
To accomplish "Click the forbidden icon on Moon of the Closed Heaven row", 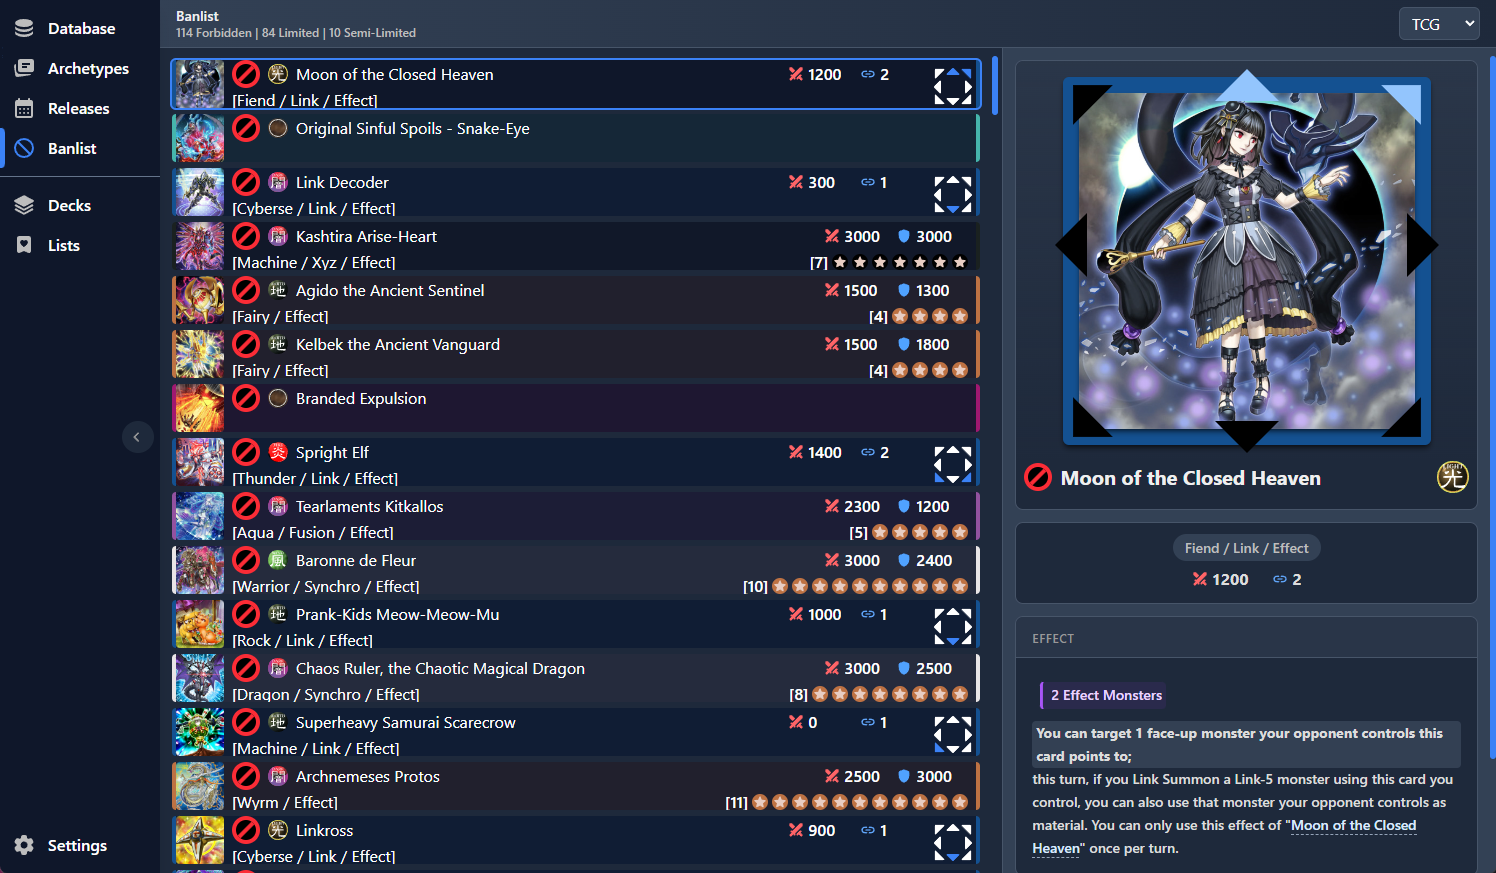I will tap(246, 74).
